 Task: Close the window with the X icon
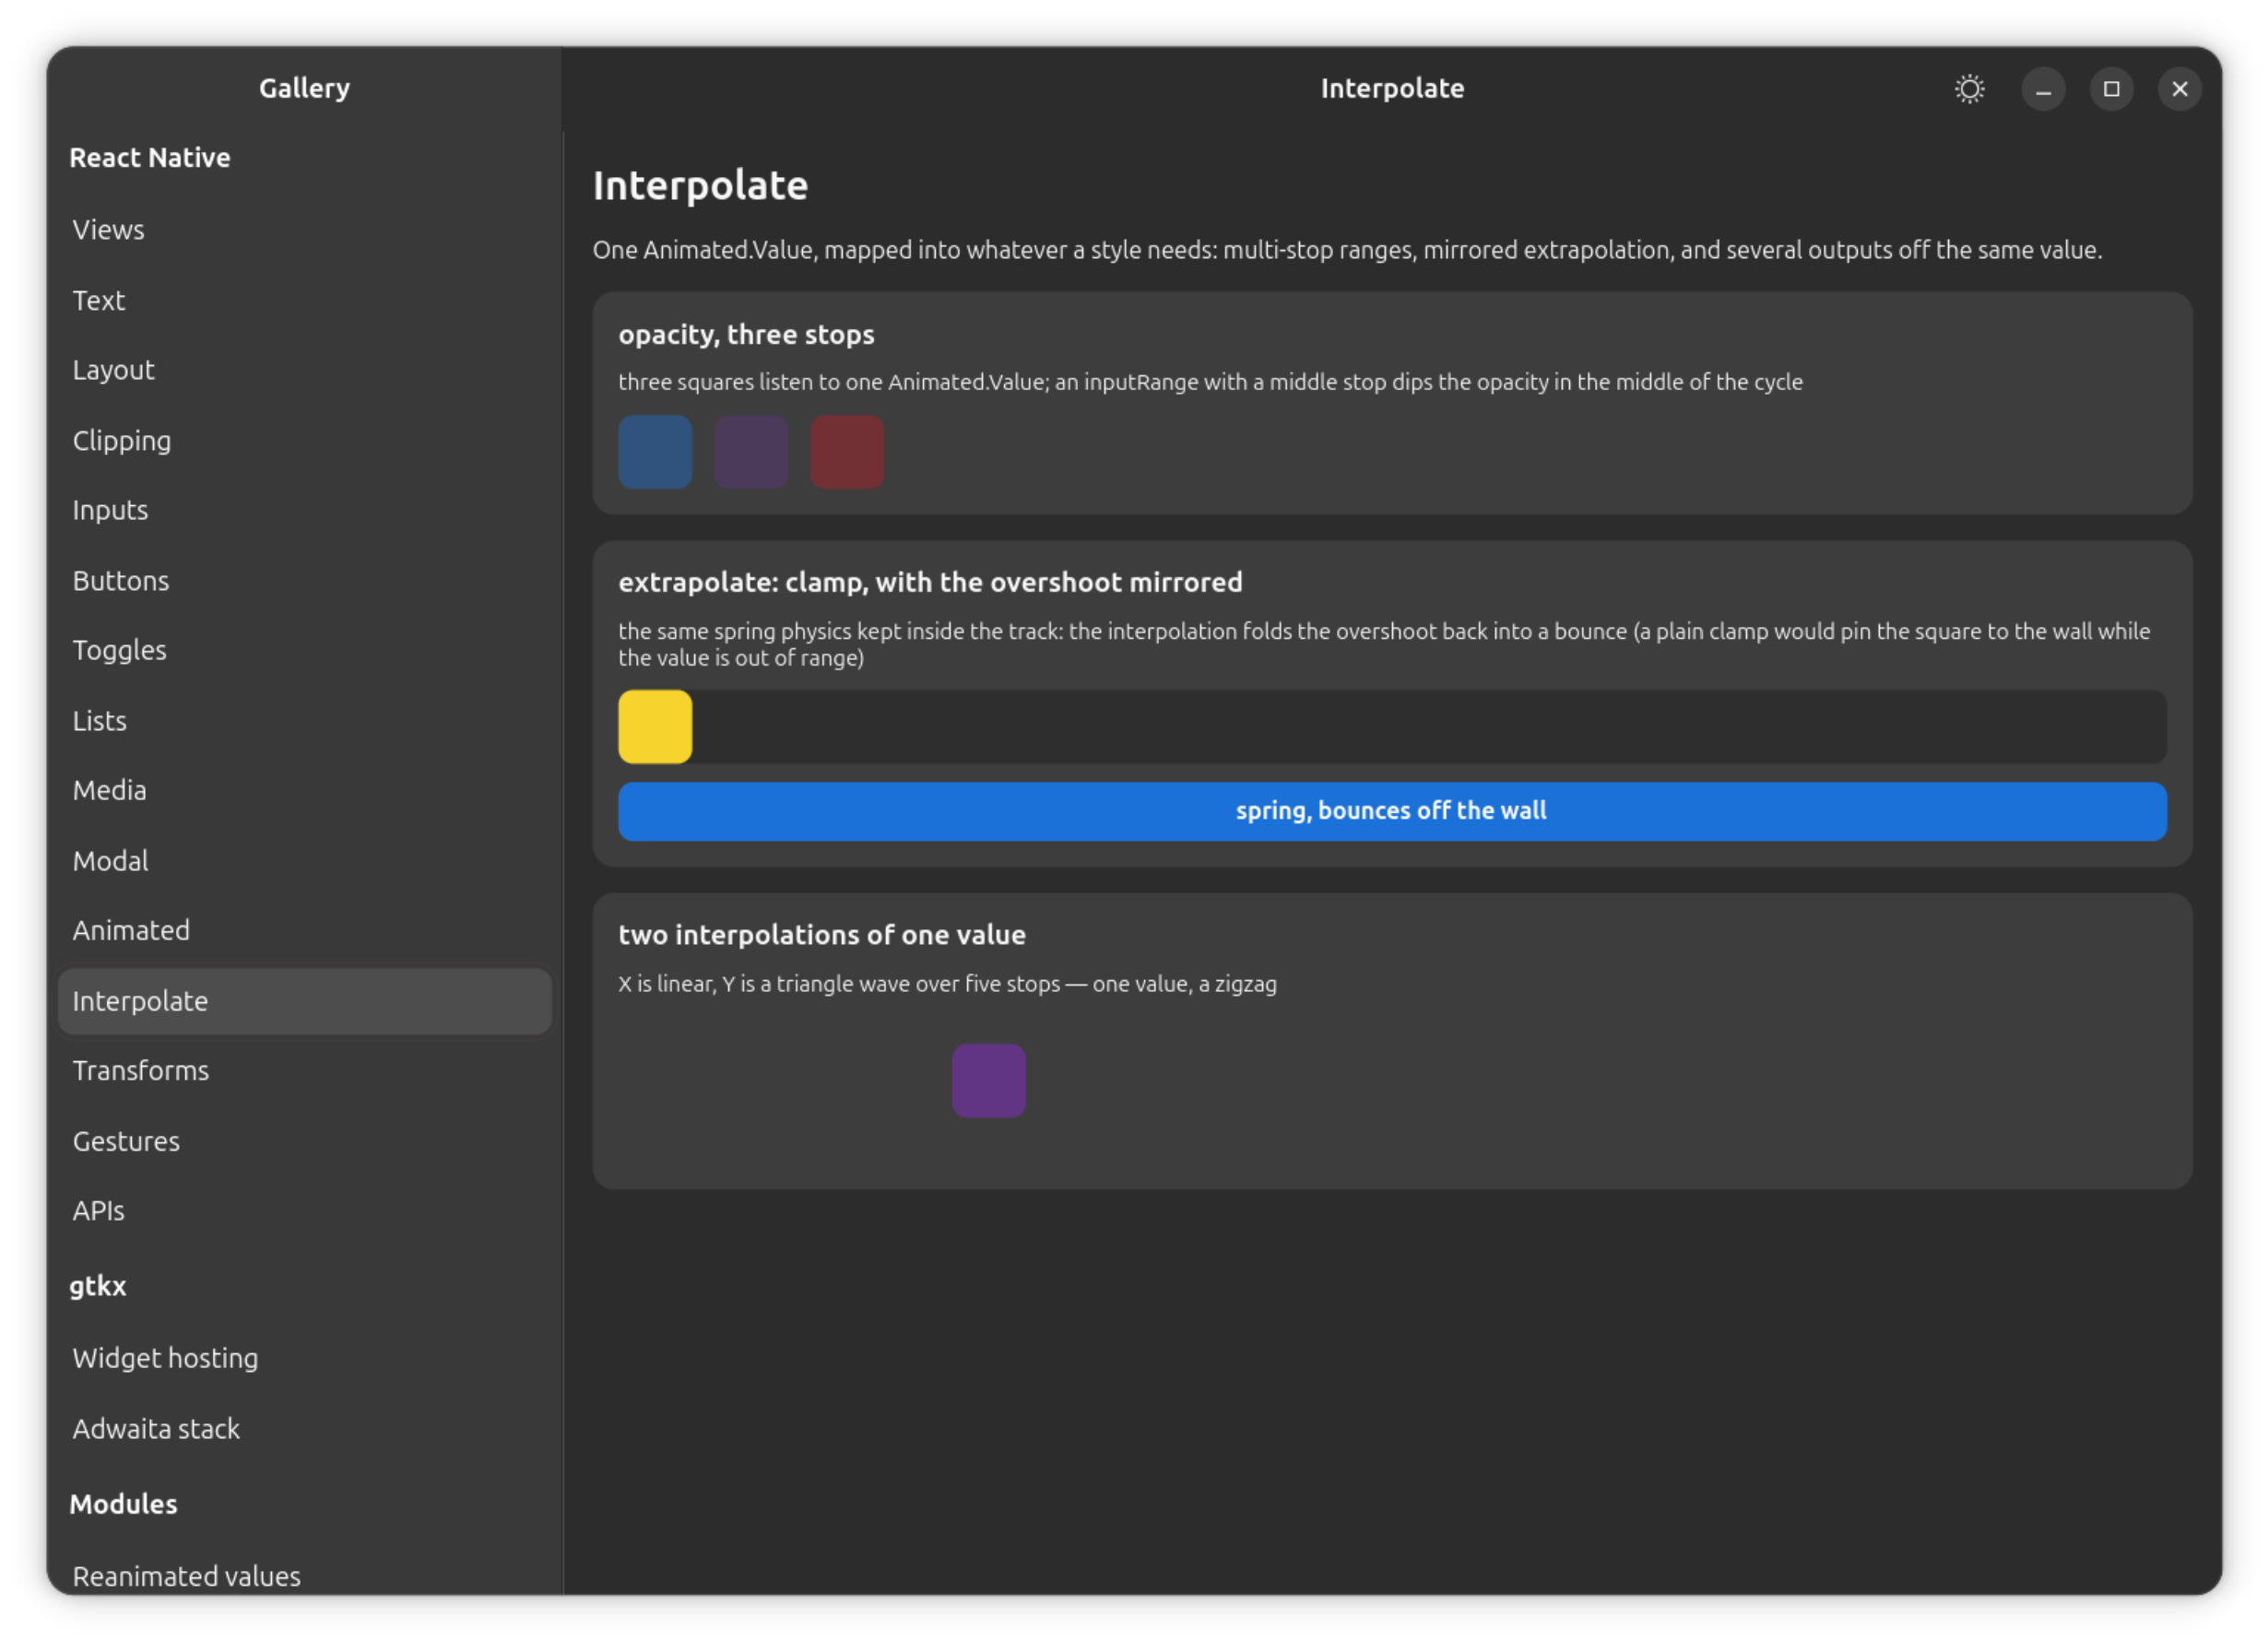[x=2179, y=89]
